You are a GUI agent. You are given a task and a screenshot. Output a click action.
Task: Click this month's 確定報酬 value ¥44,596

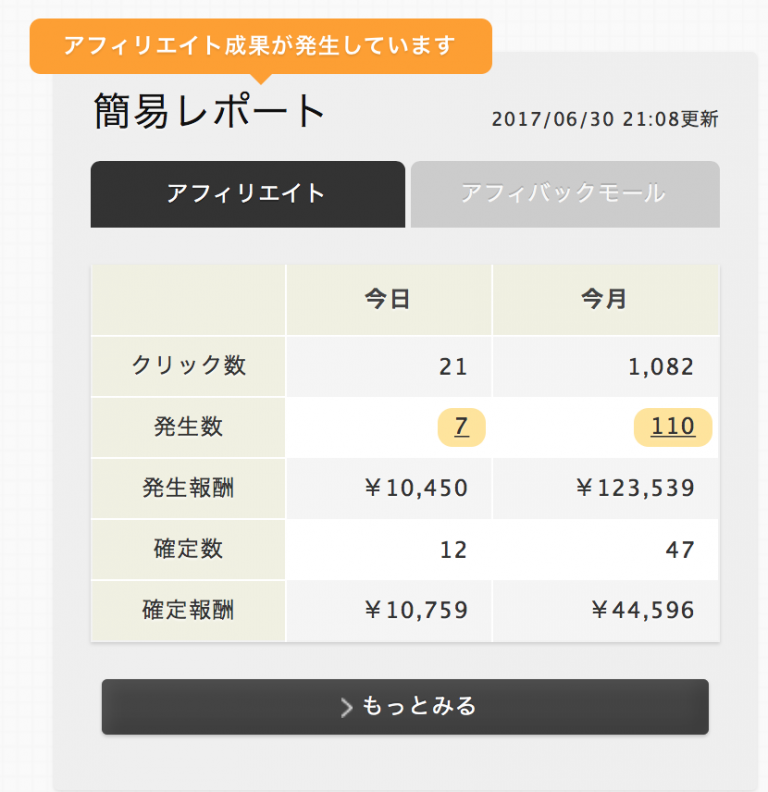point(643,610)
